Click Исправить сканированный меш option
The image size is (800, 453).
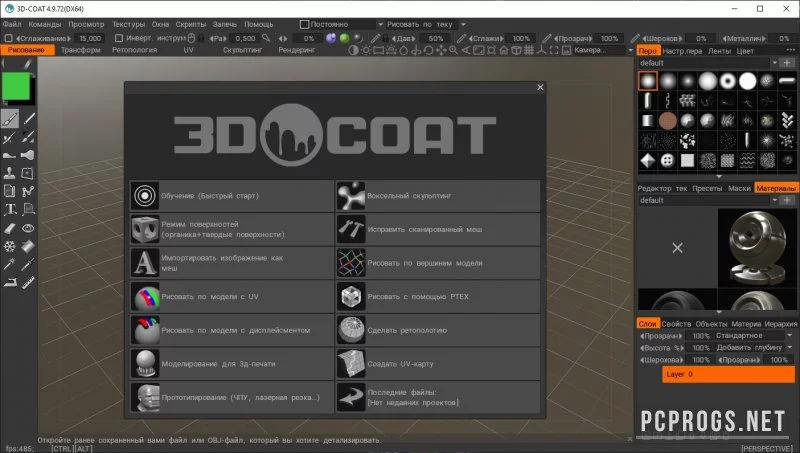[x=438, y=230]
